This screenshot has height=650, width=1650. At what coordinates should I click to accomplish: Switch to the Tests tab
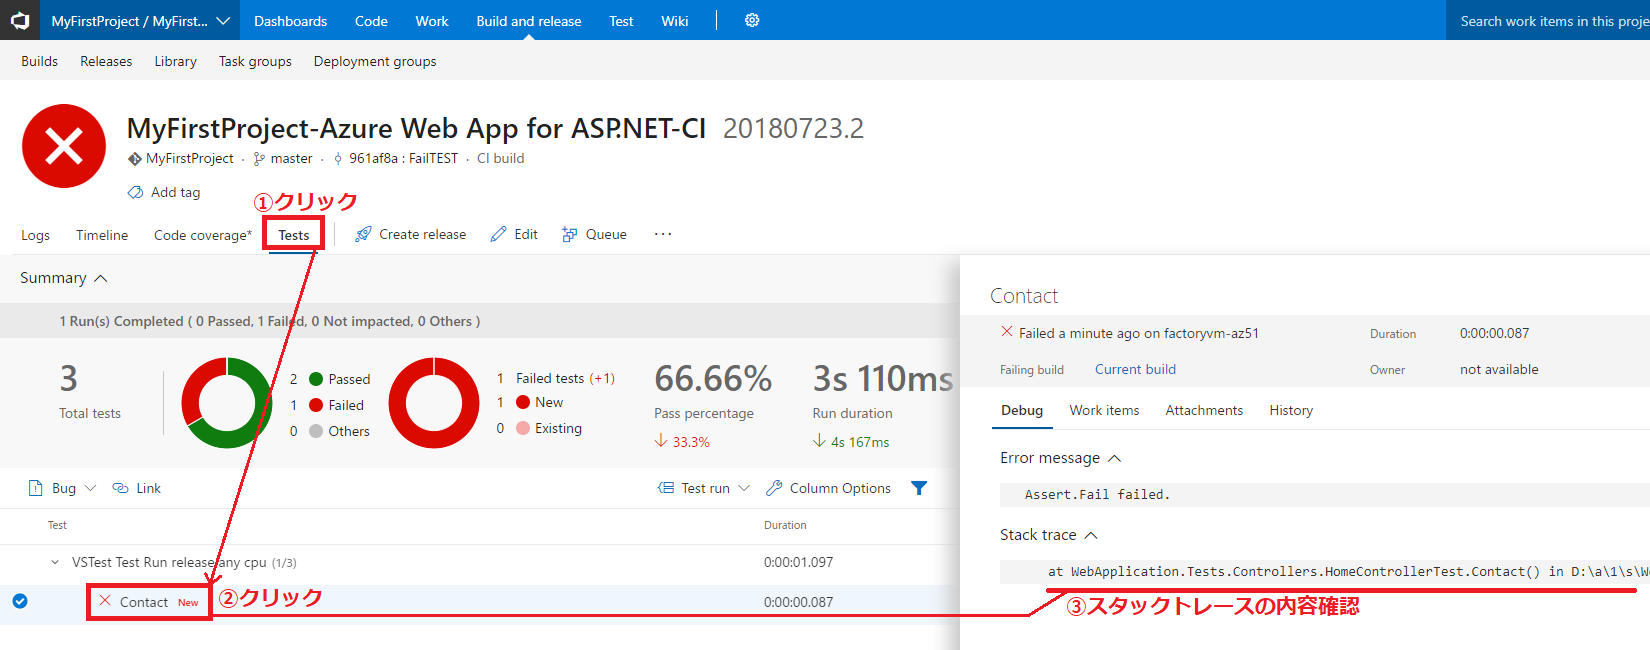click(294, 235)
